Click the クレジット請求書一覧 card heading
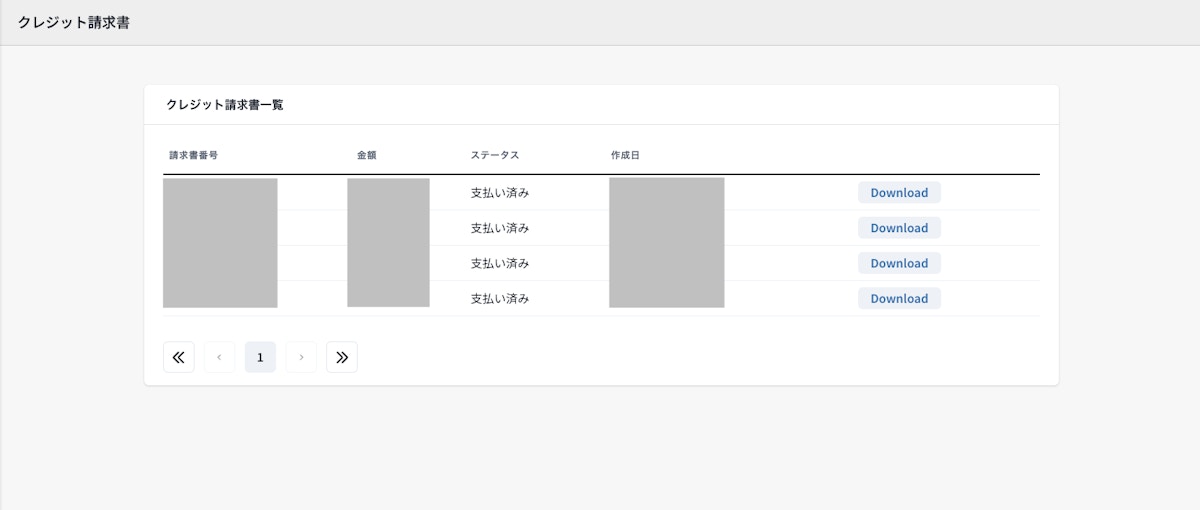This screenshot has height=510, width=1200. tap(225, 104)
